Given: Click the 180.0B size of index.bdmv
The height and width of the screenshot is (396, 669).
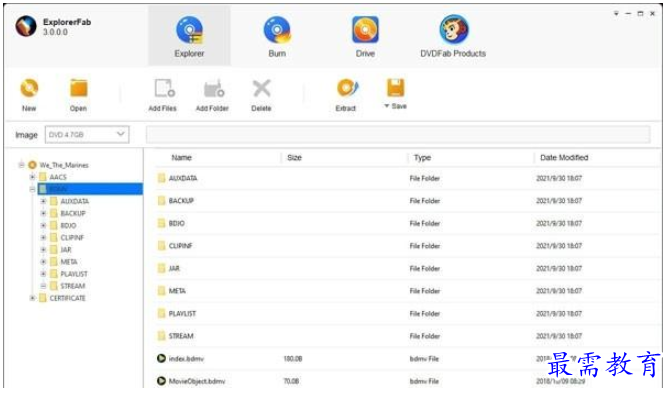Looking at the screenshot, I should tap(293, 359).
